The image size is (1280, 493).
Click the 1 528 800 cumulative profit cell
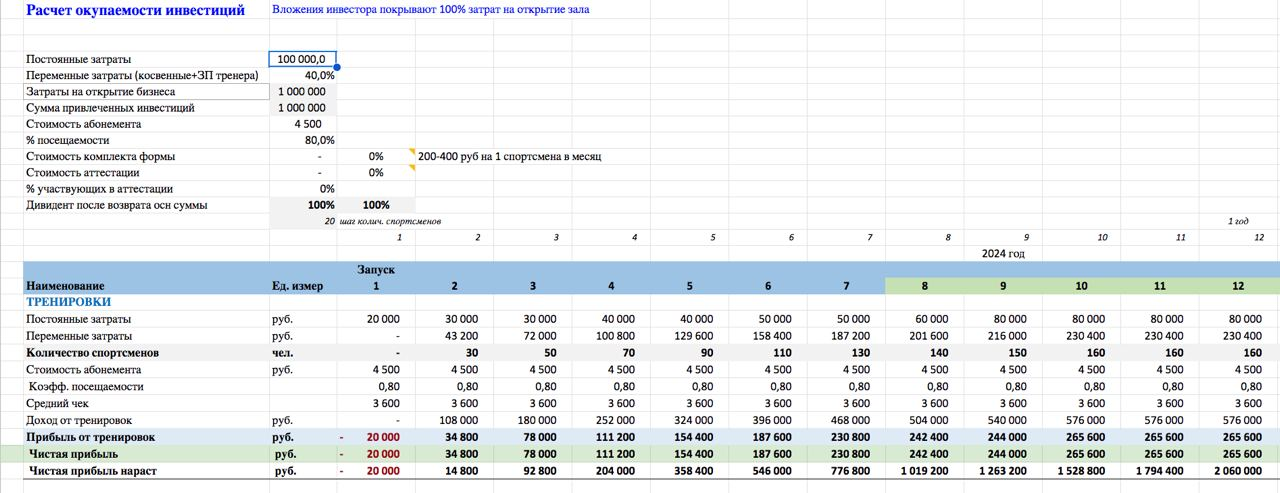1081,470
